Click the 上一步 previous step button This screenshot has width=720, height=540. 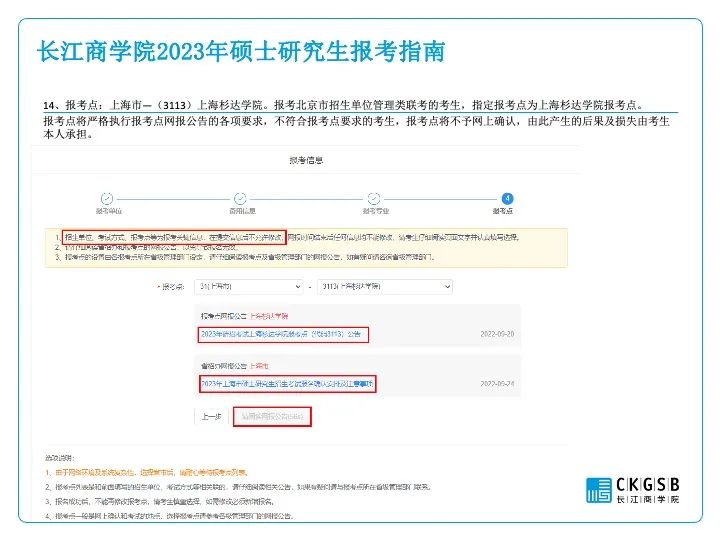point(211,416)
